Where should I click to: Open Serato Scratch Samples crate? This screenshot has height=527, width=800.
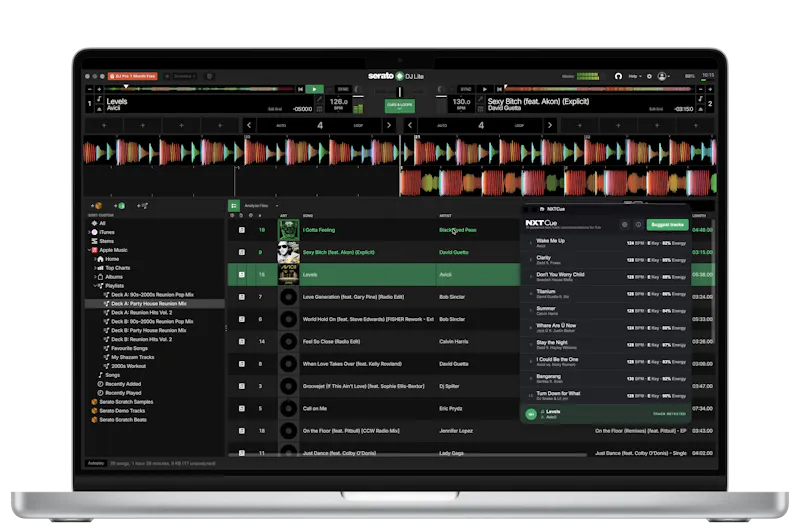(x=126, y=401)
